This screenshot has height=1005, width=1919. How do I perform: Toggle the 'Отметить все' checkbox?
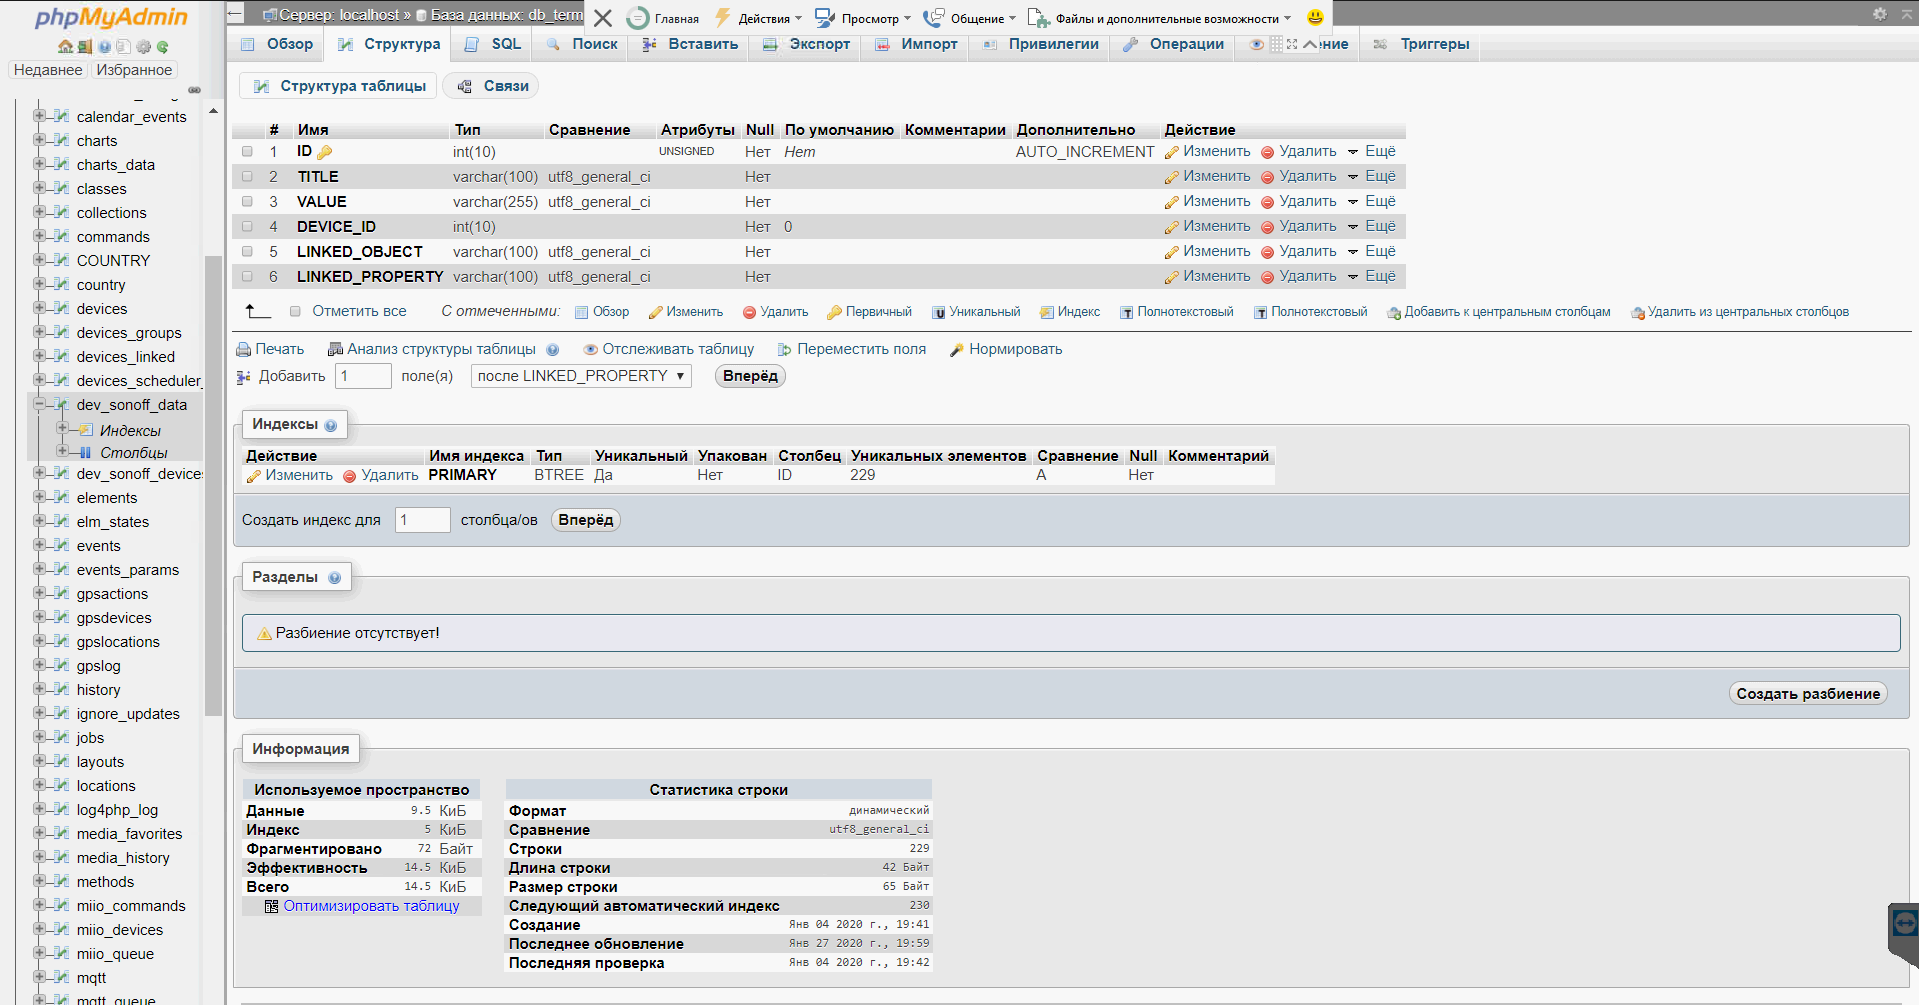[295, 312]
